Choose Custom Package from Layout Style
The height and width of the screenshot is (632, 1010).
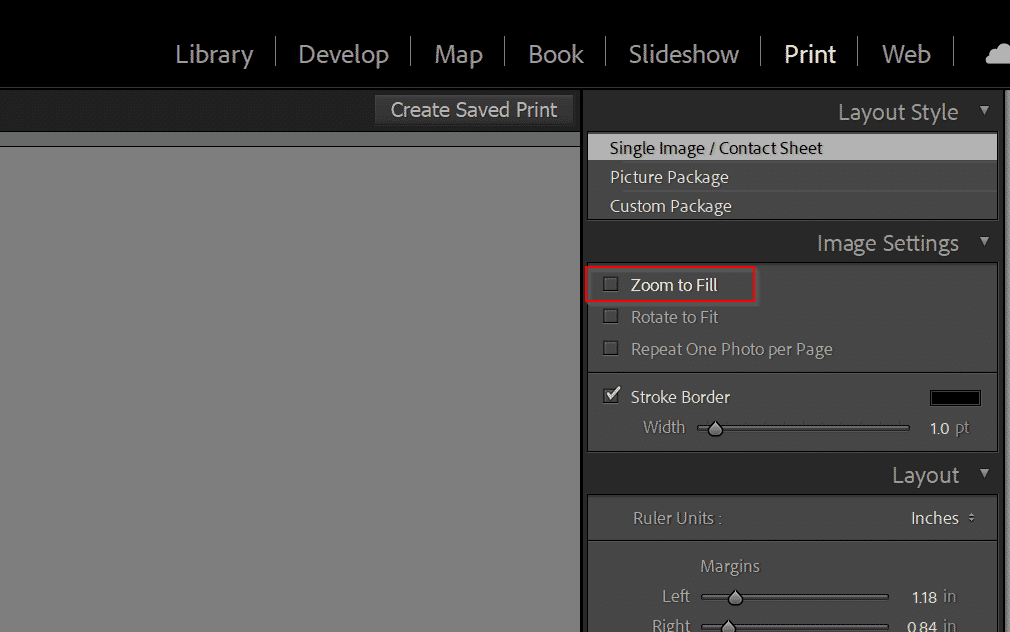pyautogui.click(x=670, y=205)
